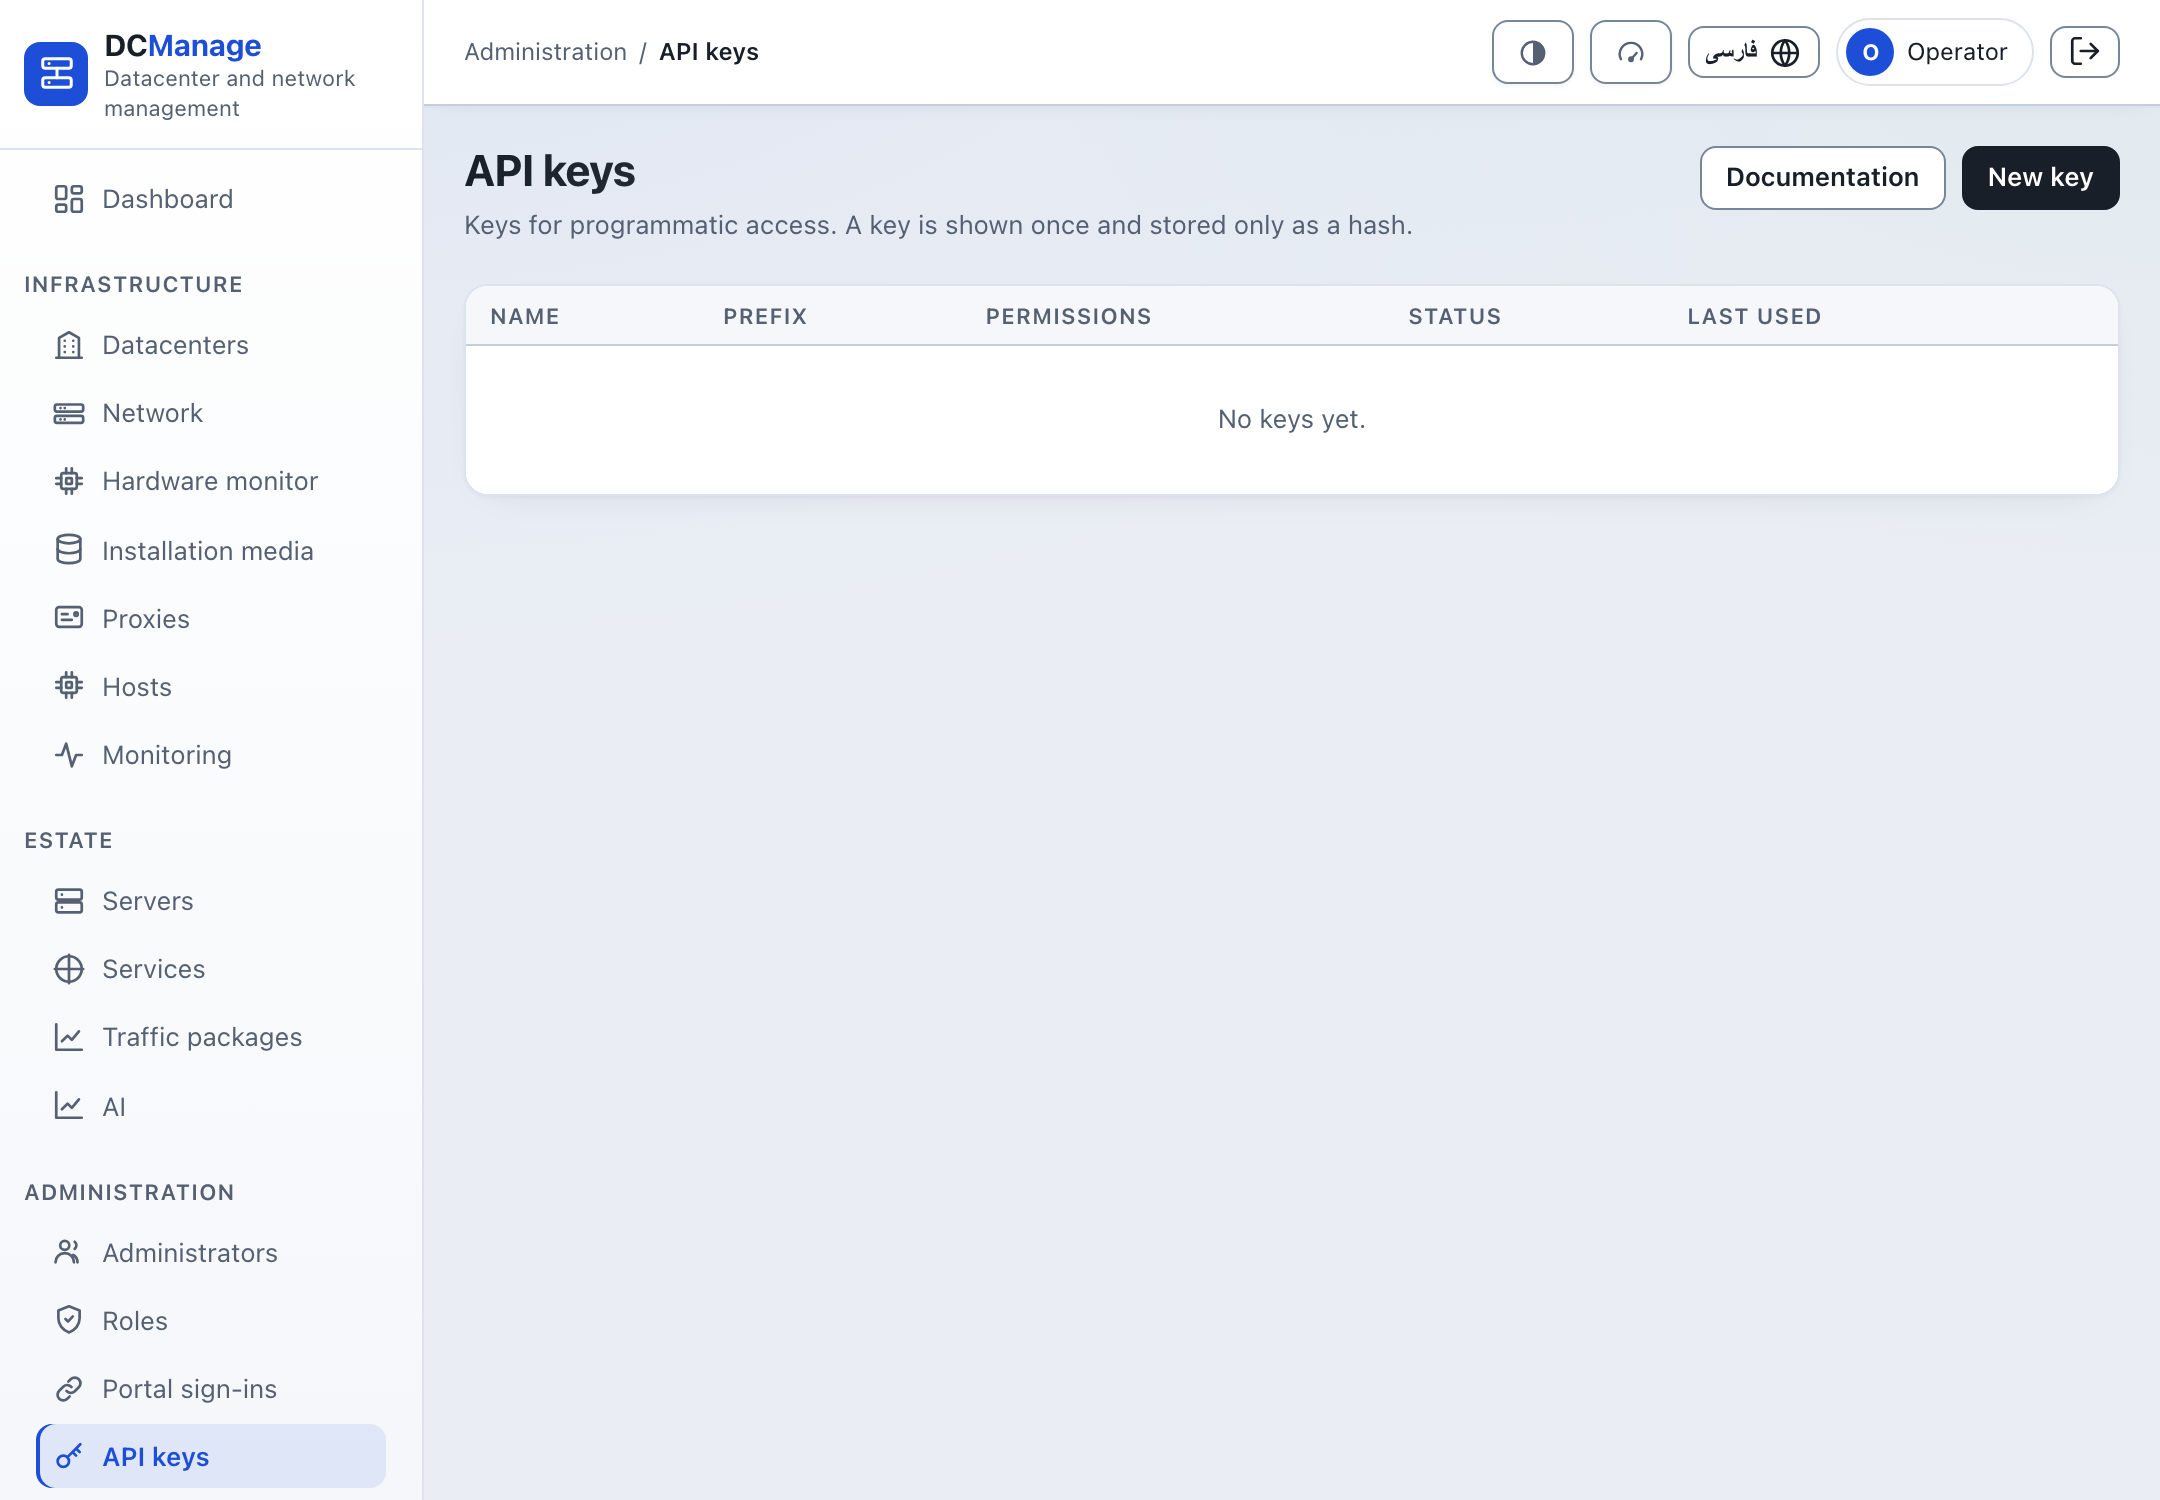Open Hardware monitor page
Viewport: 2160px width, 1500px height.
tap(211, 481)
